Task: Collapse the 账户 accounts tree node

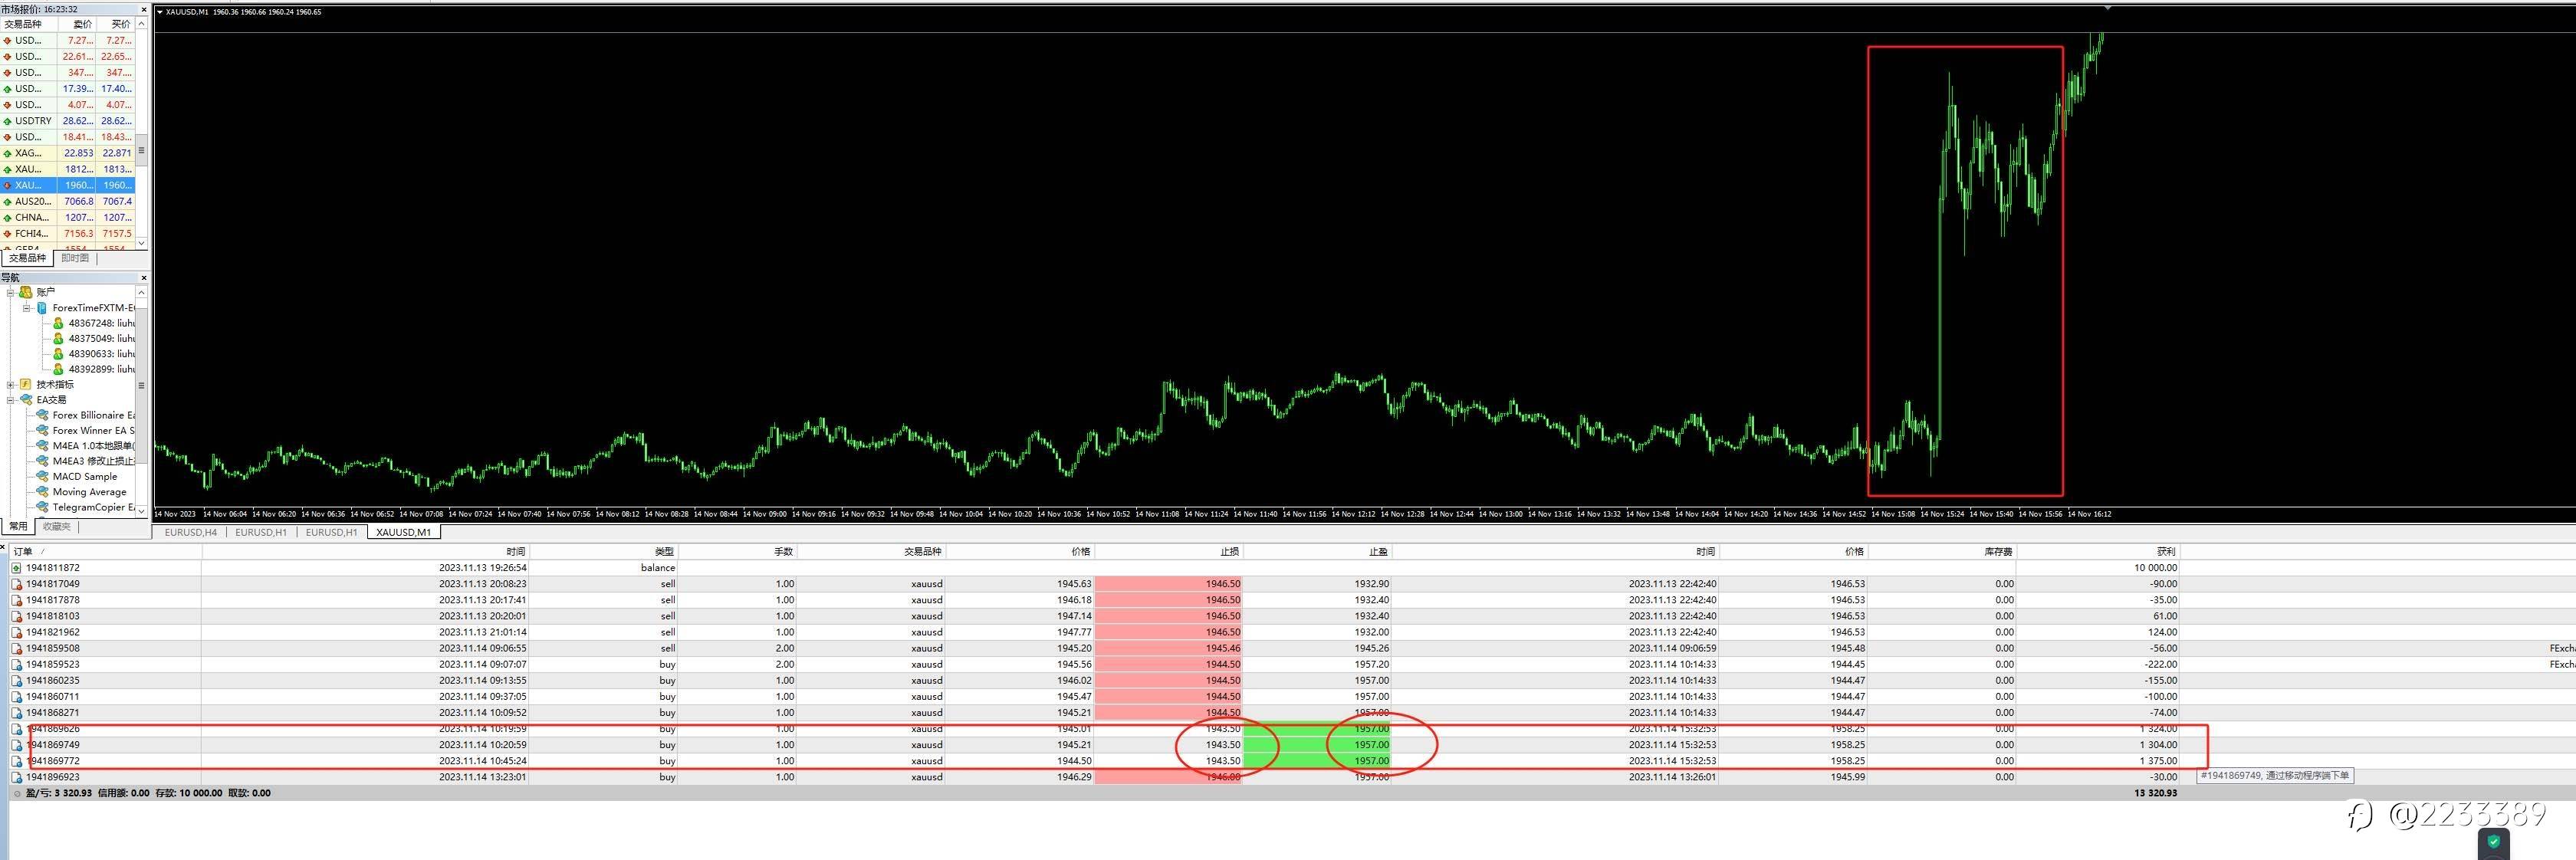Action: (11, 293)
